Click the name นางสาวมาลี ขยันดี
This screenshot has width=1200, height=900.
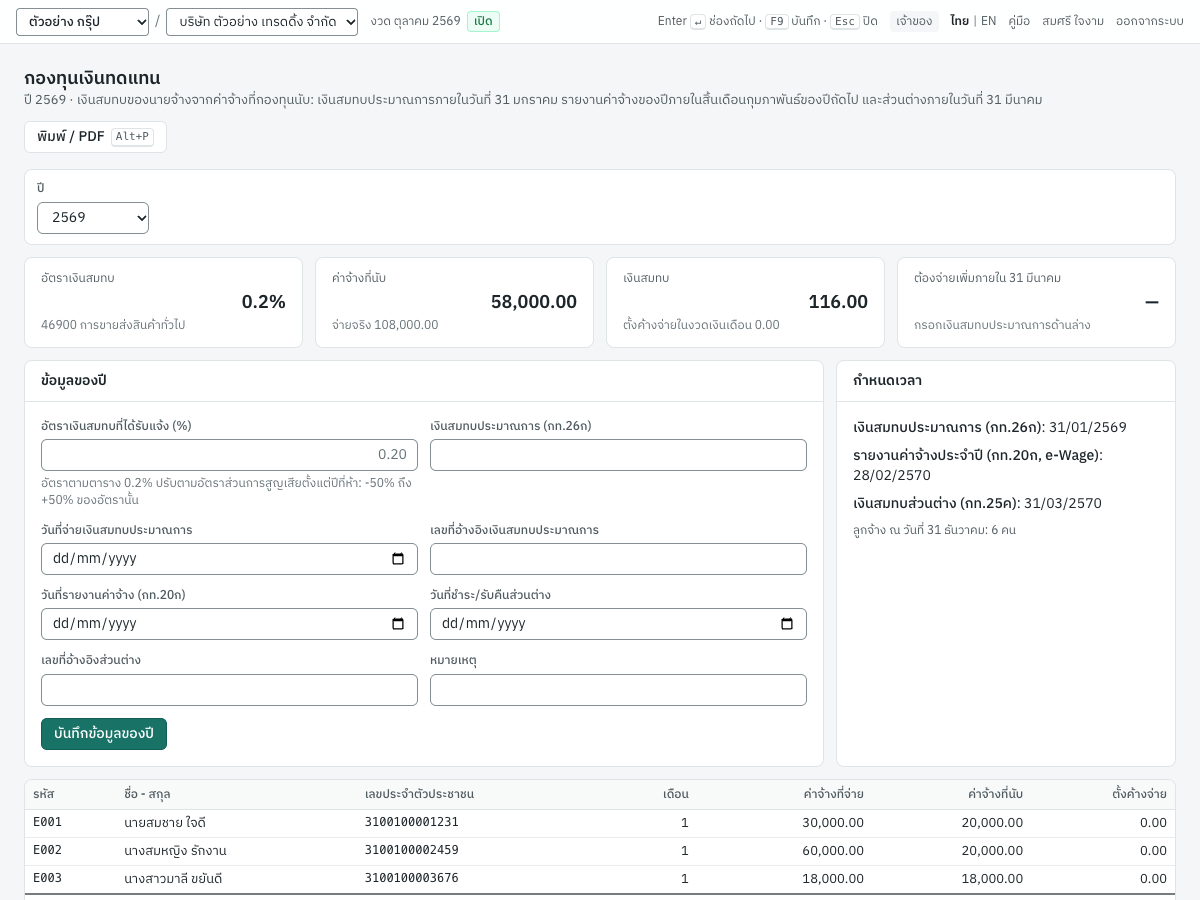click(173, 879)
